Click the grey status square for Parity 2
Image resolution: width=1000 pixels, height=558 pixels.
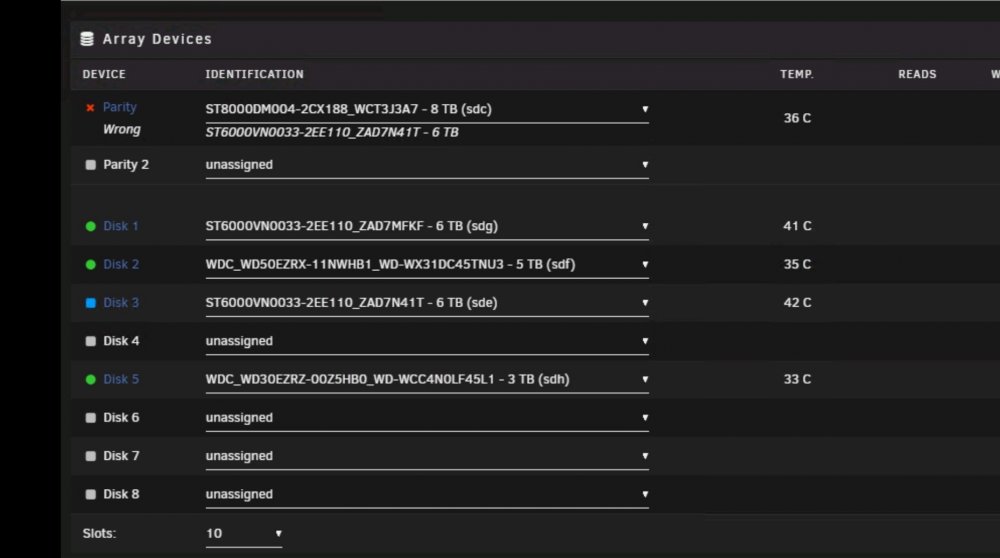tap(91, 165)
